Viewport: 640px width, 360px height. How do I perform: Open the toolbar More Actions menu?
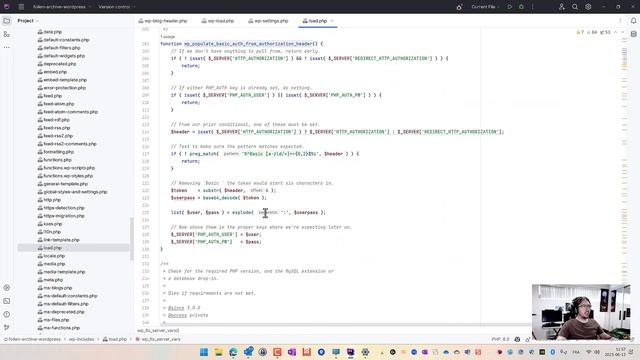[x=533, y=7]
